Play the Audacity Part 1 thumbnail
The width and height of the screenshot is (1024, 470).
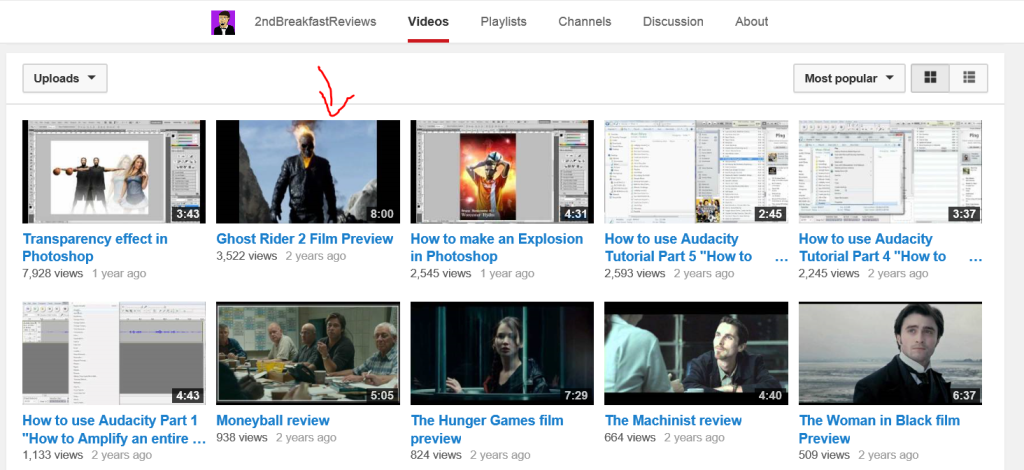tap(114, 353)
